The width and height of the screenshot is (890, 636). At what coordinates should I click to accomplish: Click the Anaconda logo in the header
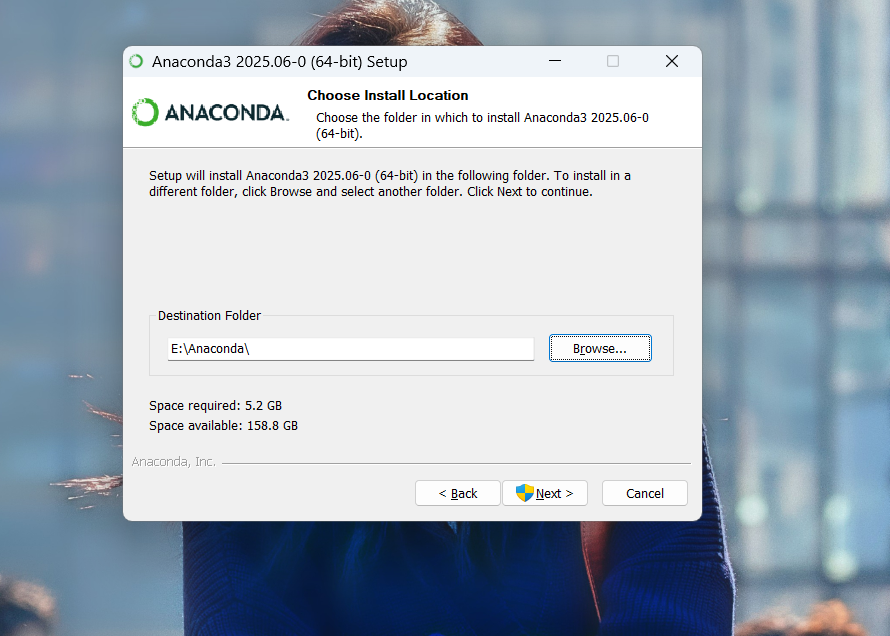[x=209, y=113]
